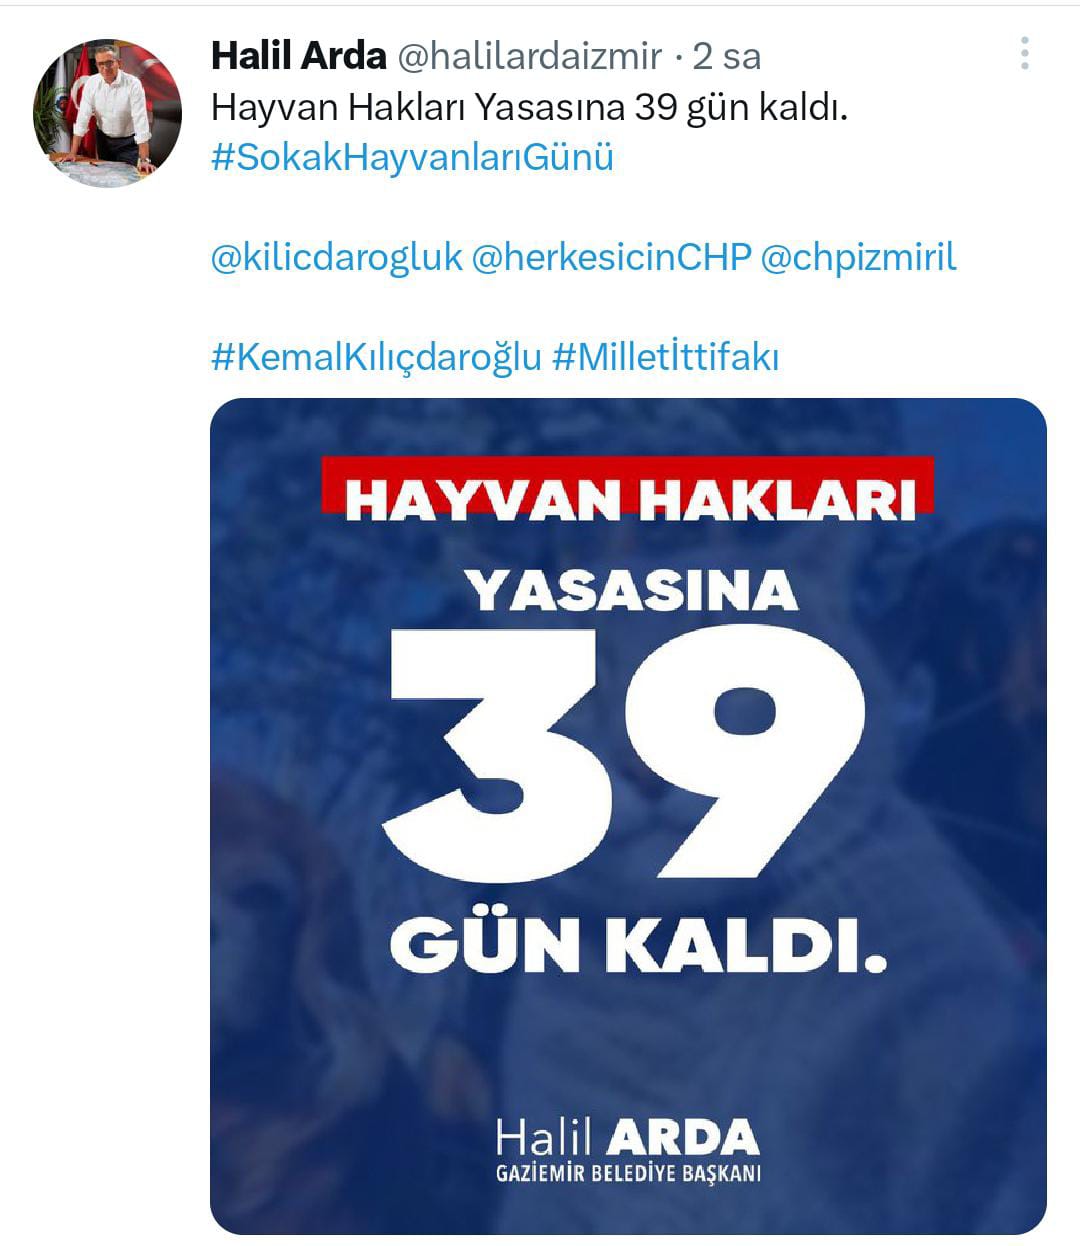Click 'GAZİEMİR BELEDİYE BAŞKANI' caption on poster

click(x=628, y=1173)
